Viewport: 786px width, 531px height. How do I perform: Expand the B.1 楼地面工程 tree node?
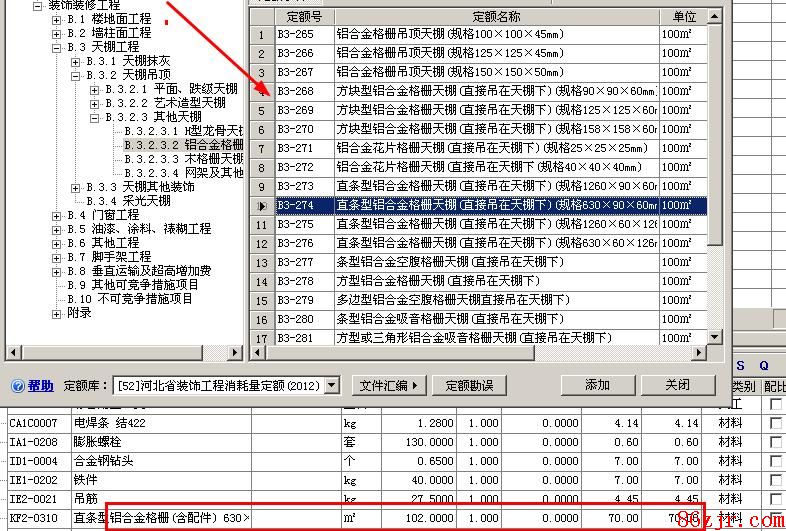point(58,19)
